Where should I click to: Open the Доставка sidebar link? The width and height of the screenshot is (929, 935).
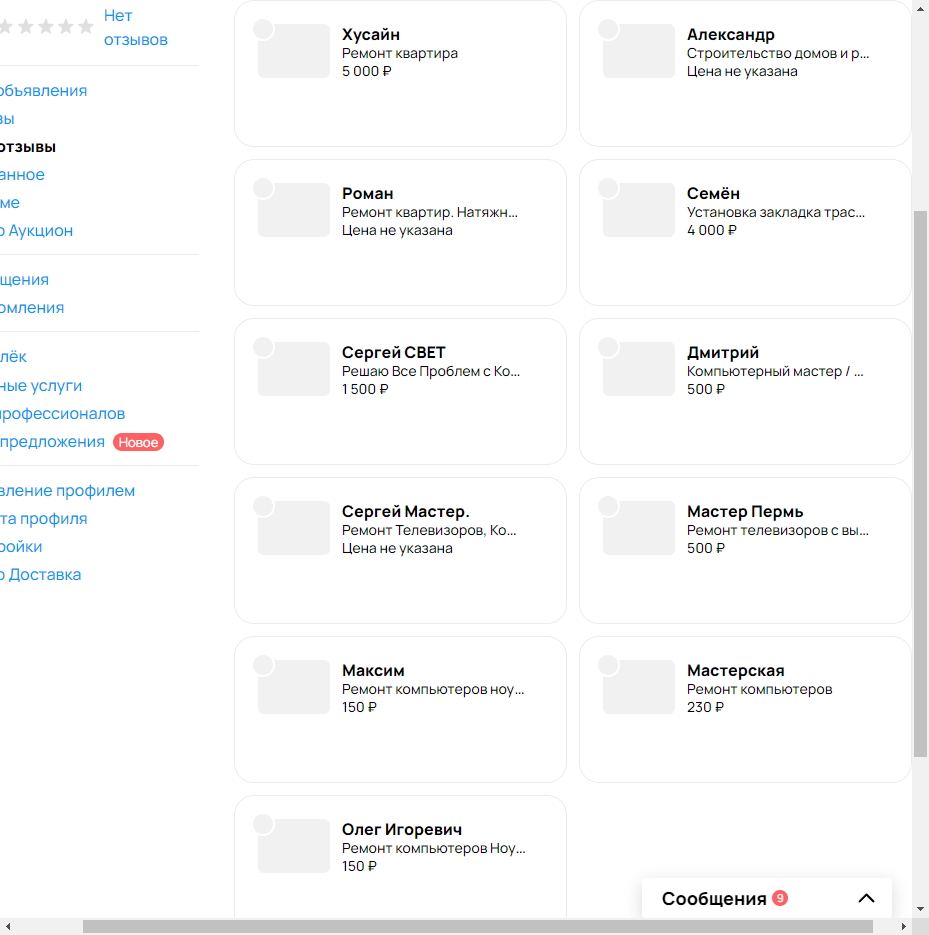click(x=41, y=575)
